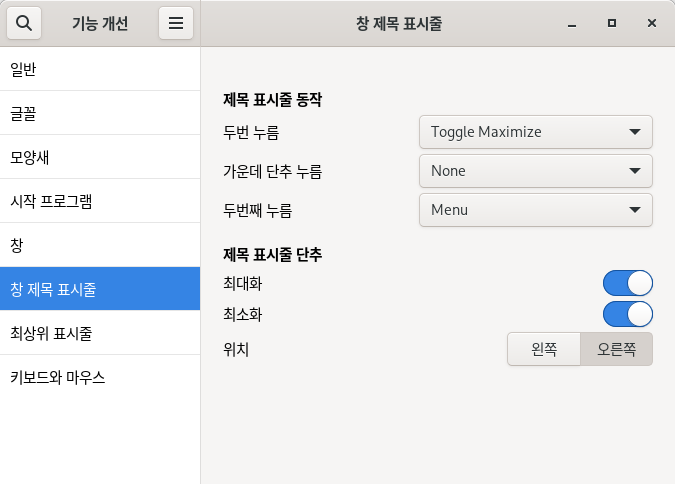Maximize the Tweaks window
This screenshot has width=675, height=484.
pyautogui.click(x=612, y=24)
